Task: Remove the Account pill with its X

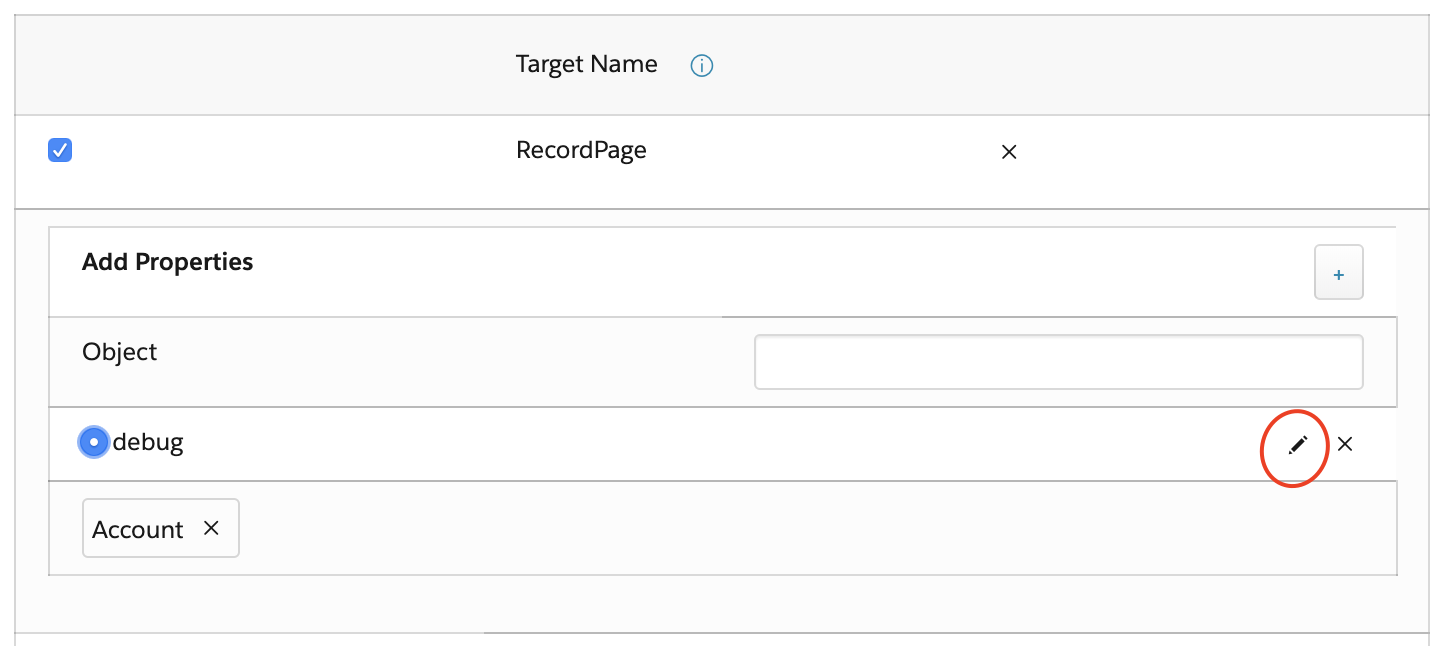Action: click(211, 528)
